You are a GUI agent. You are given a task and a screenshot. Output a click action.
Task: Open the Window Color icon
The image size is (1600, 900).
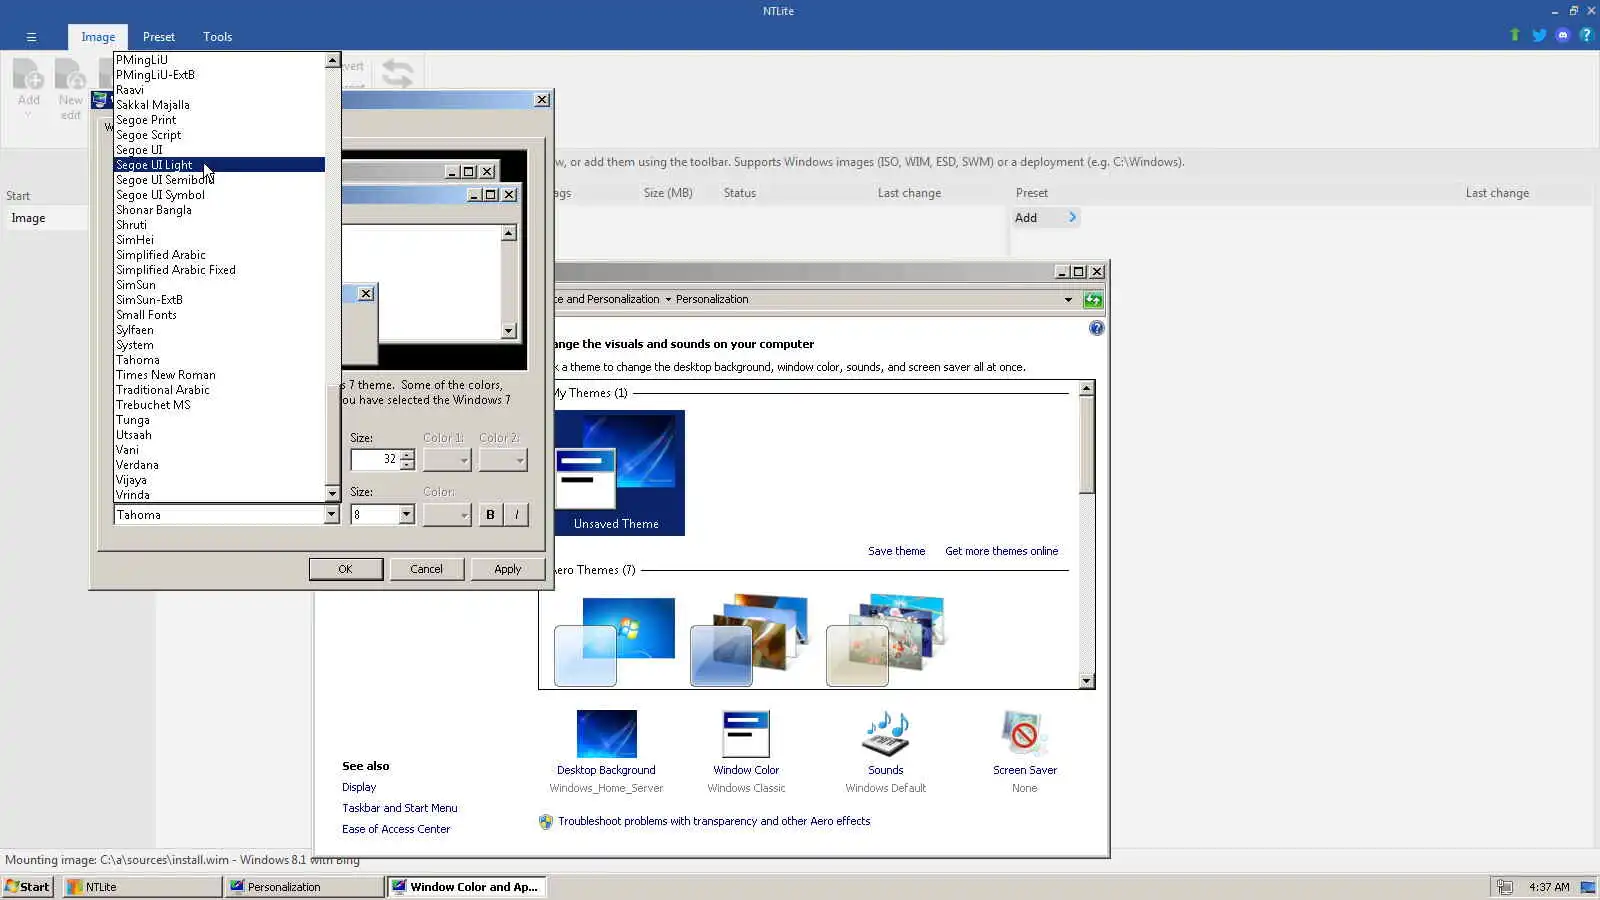[746, 734]
